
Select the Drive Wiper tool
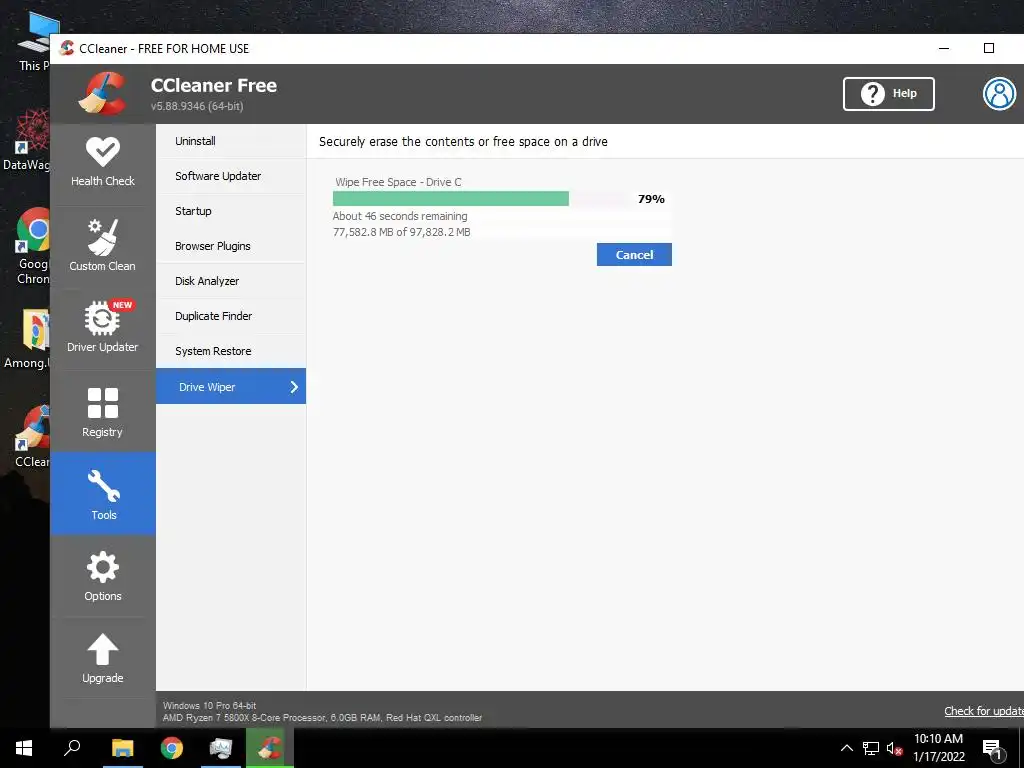(x=231, y=387)
